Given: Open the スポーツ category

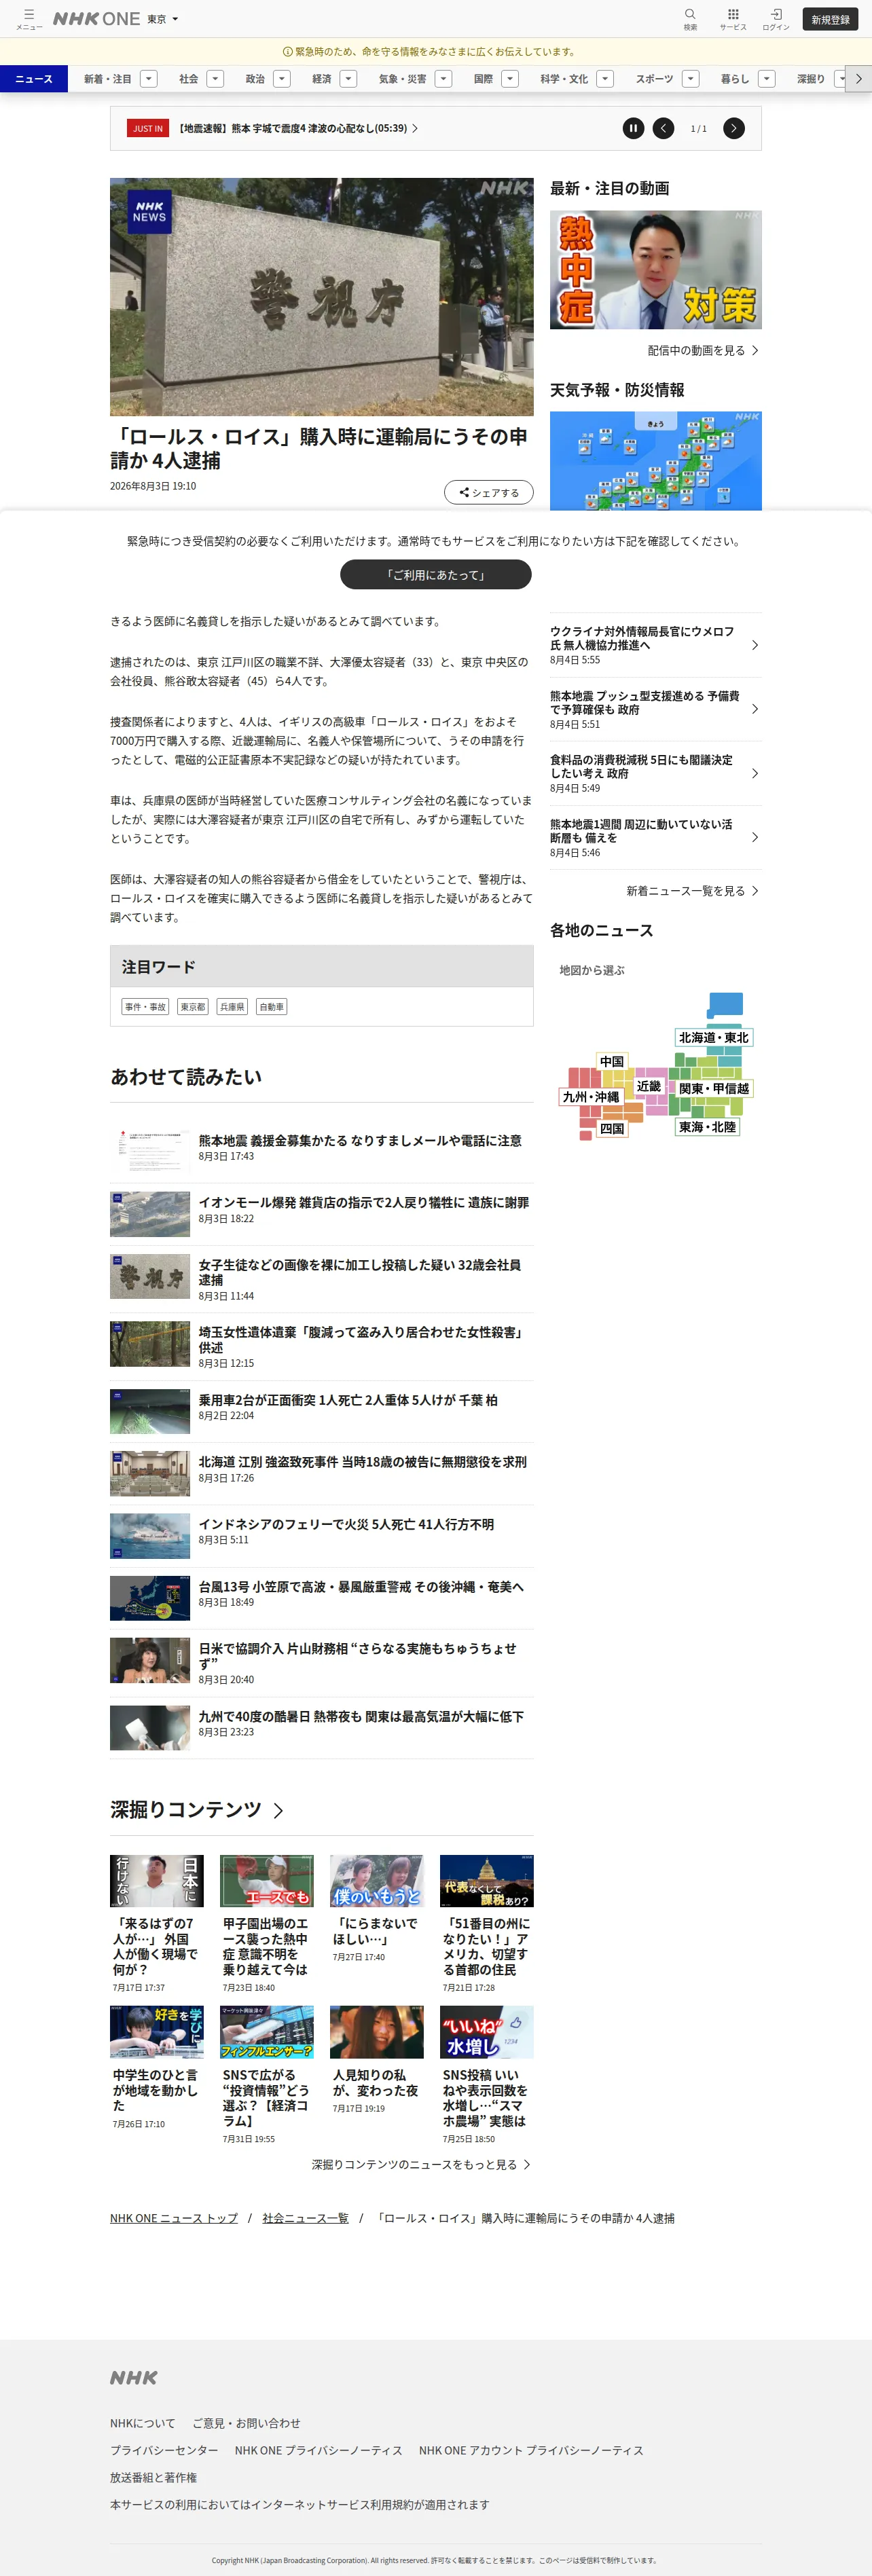Looking at the screenshot, I should coord(655,78).
